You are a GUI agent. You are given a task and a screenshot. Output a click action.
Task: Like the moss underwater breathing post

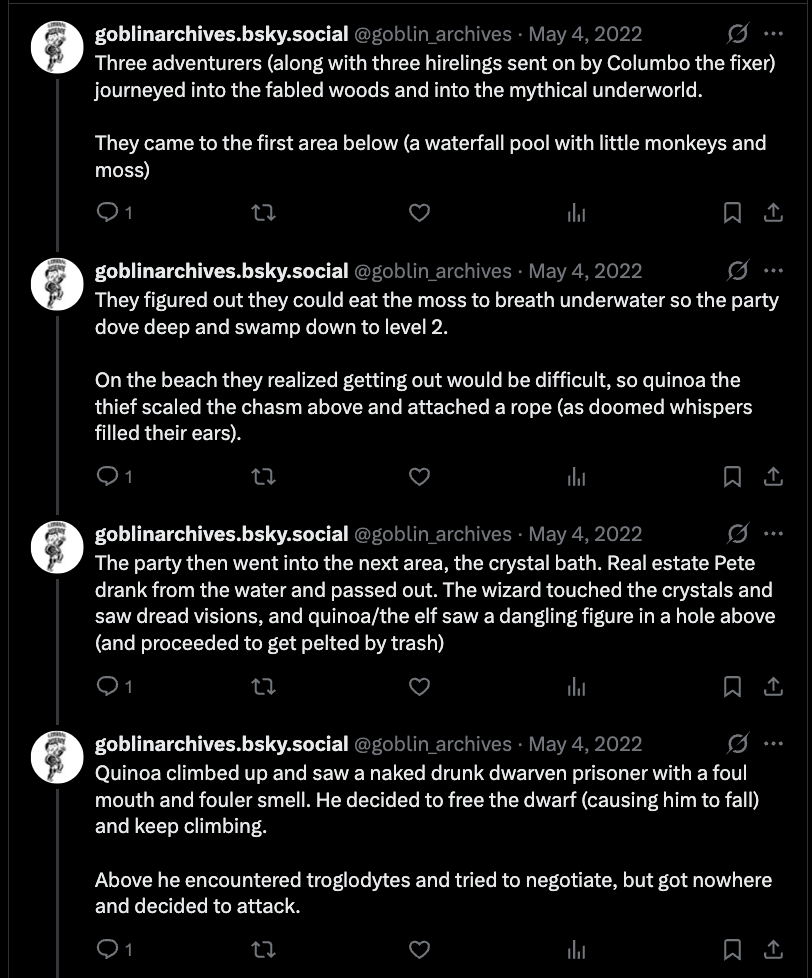tap(419, 477)
